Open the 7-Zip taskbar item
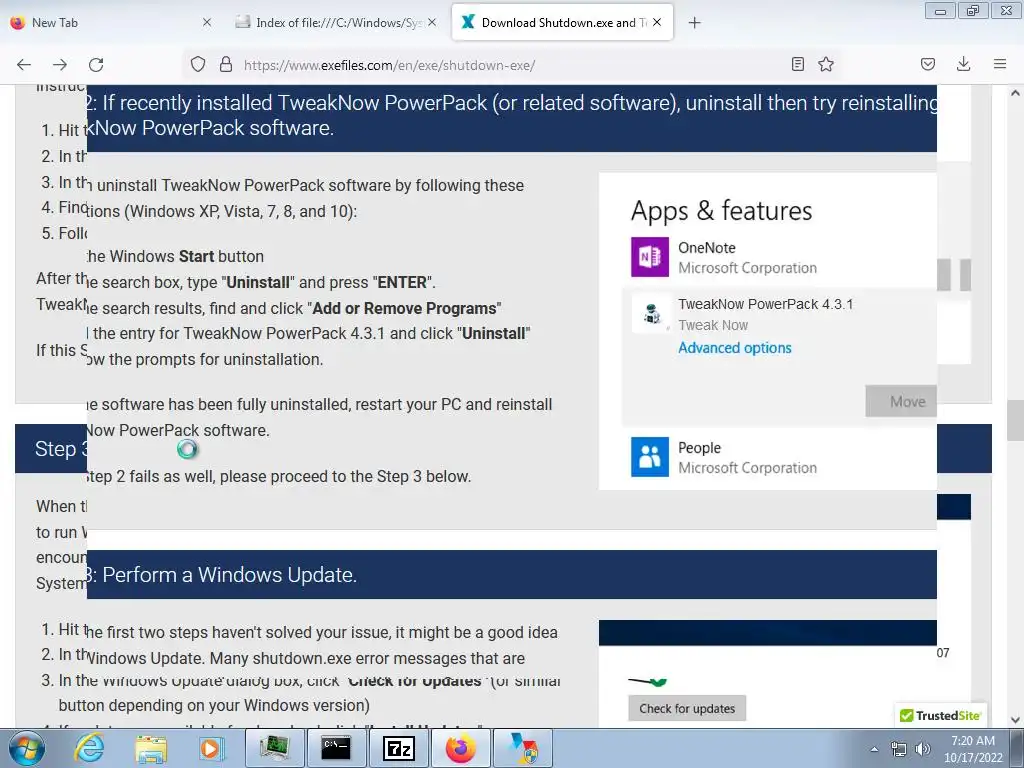1024x768 pixels. click(x=398, y=748)
